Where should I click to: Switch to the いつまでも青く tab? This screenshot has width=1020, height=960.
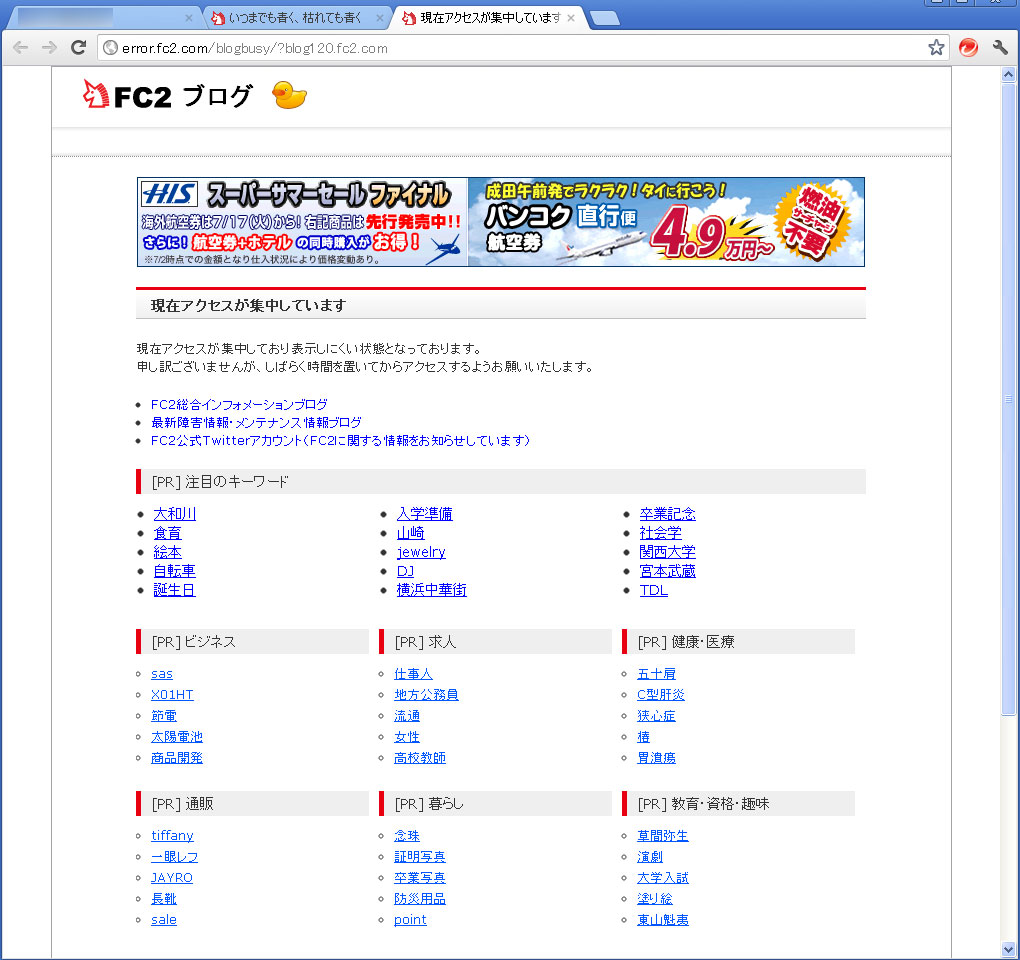coord(295,18)
